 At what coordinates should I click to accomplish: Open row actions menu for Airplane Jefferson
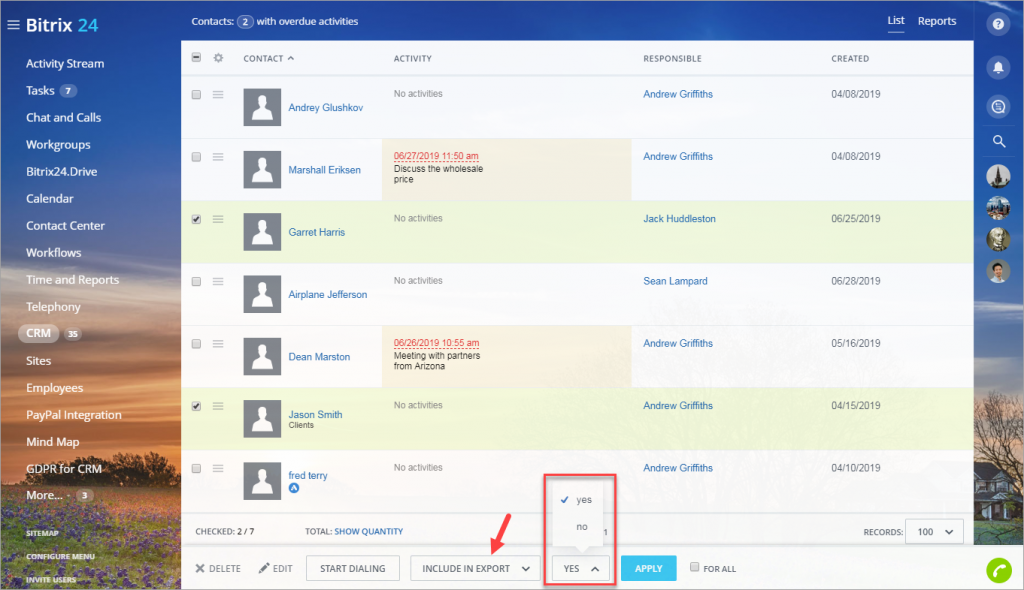218,282
